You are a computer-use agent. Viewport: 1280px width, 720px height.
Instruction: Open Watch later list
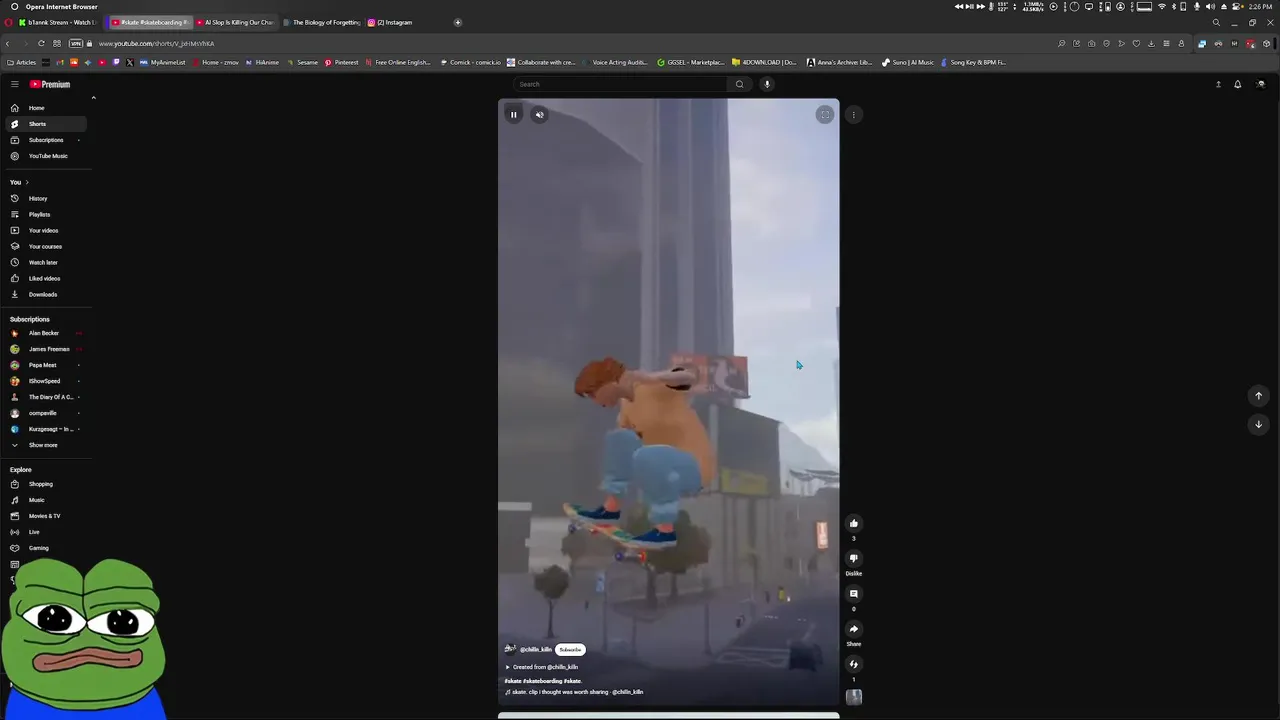[x=44, y=262]
